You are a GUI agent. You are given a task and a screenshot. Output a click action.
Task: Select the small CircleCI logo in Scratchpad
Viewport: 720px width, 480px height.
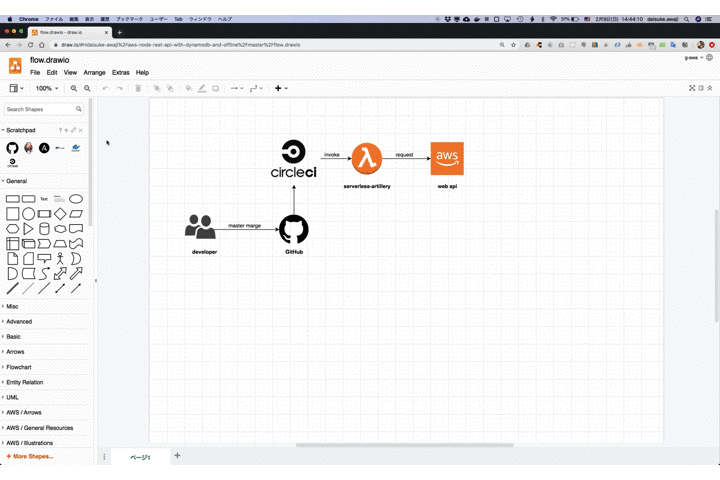click(12, 163)
